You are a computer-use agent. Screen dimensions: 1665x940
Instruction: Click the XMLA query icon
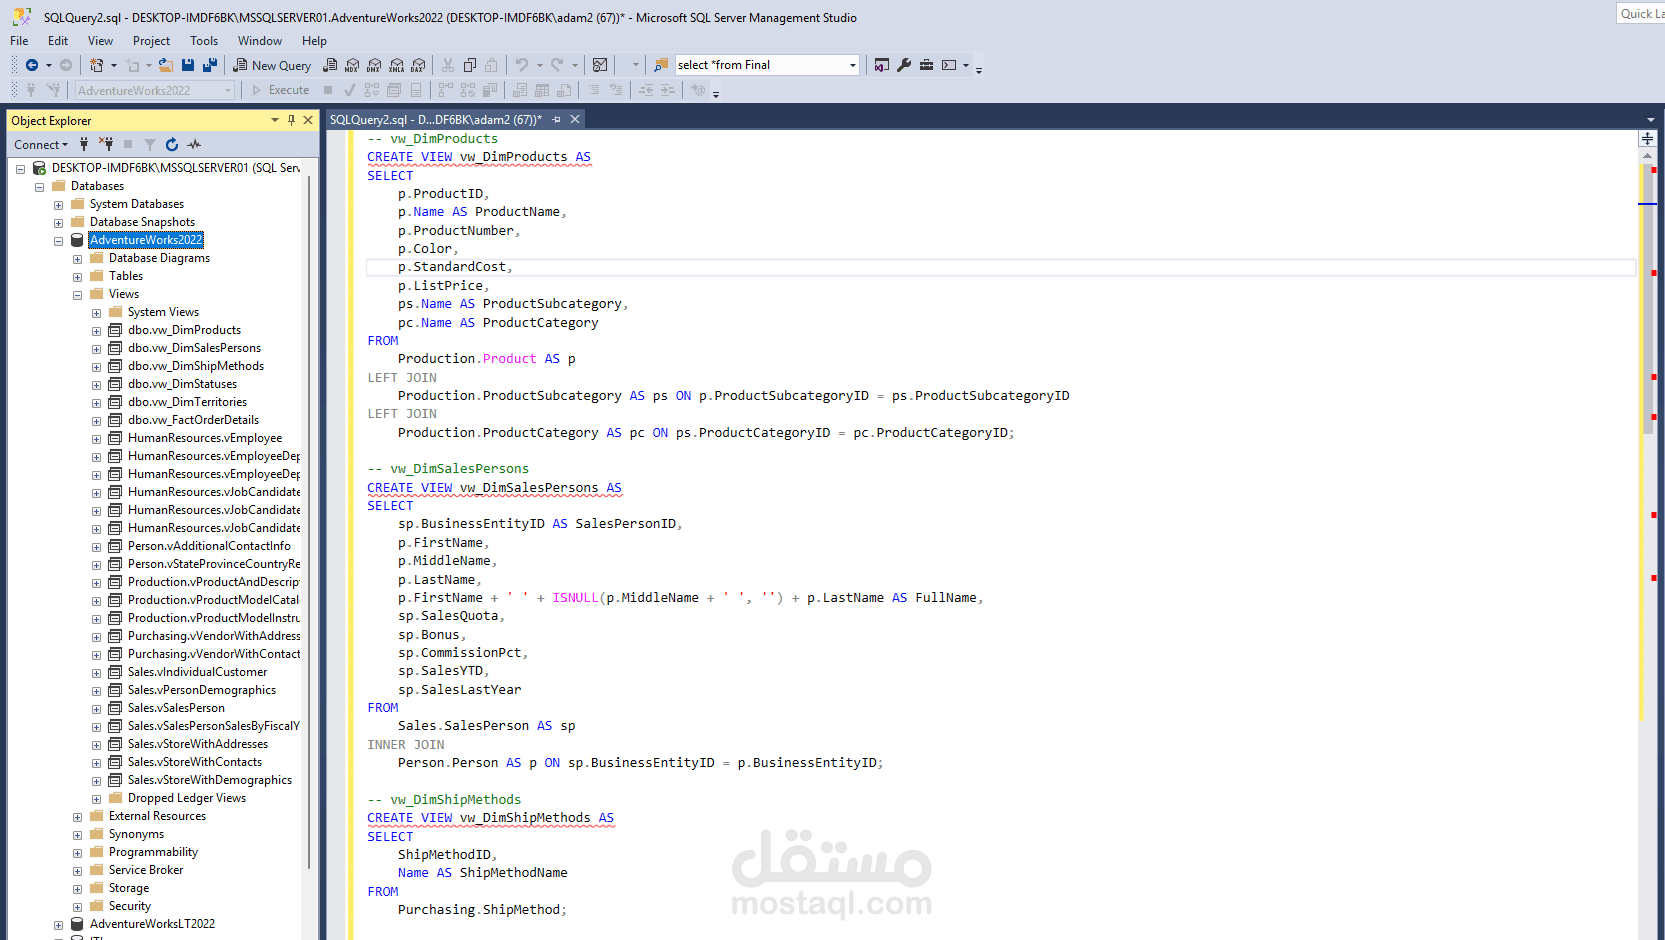point(396,65)
